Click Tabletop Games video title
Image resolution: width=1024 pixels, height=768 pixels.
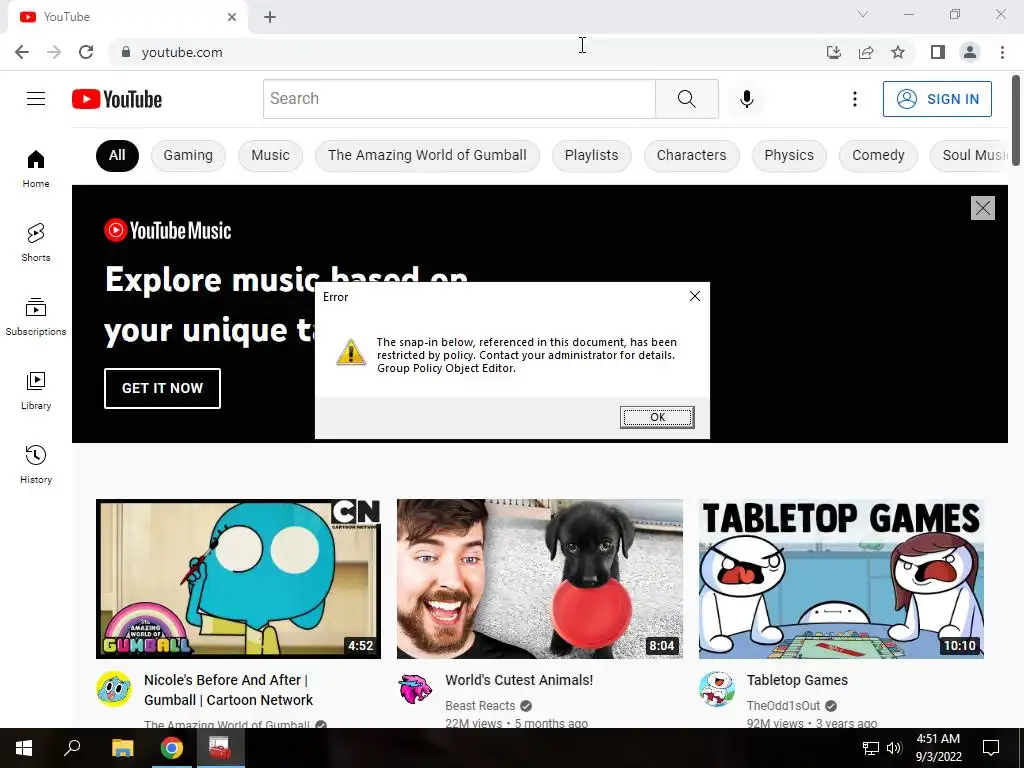pyautogui.click(x=797, y=680)
